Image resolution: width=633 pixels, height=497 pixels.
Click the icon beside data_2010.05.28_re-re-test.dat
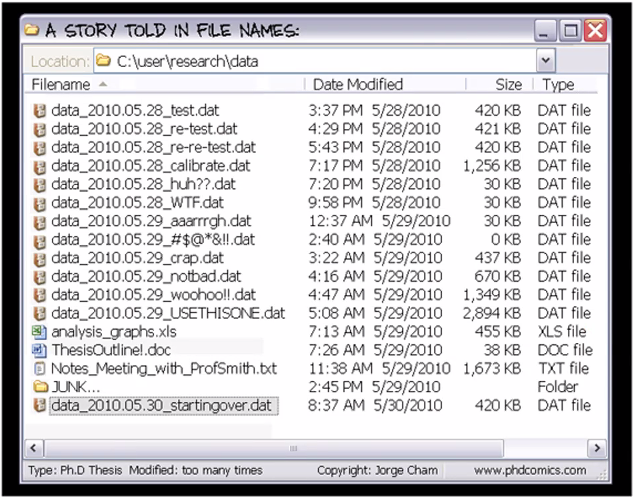[x=39, y=148]
